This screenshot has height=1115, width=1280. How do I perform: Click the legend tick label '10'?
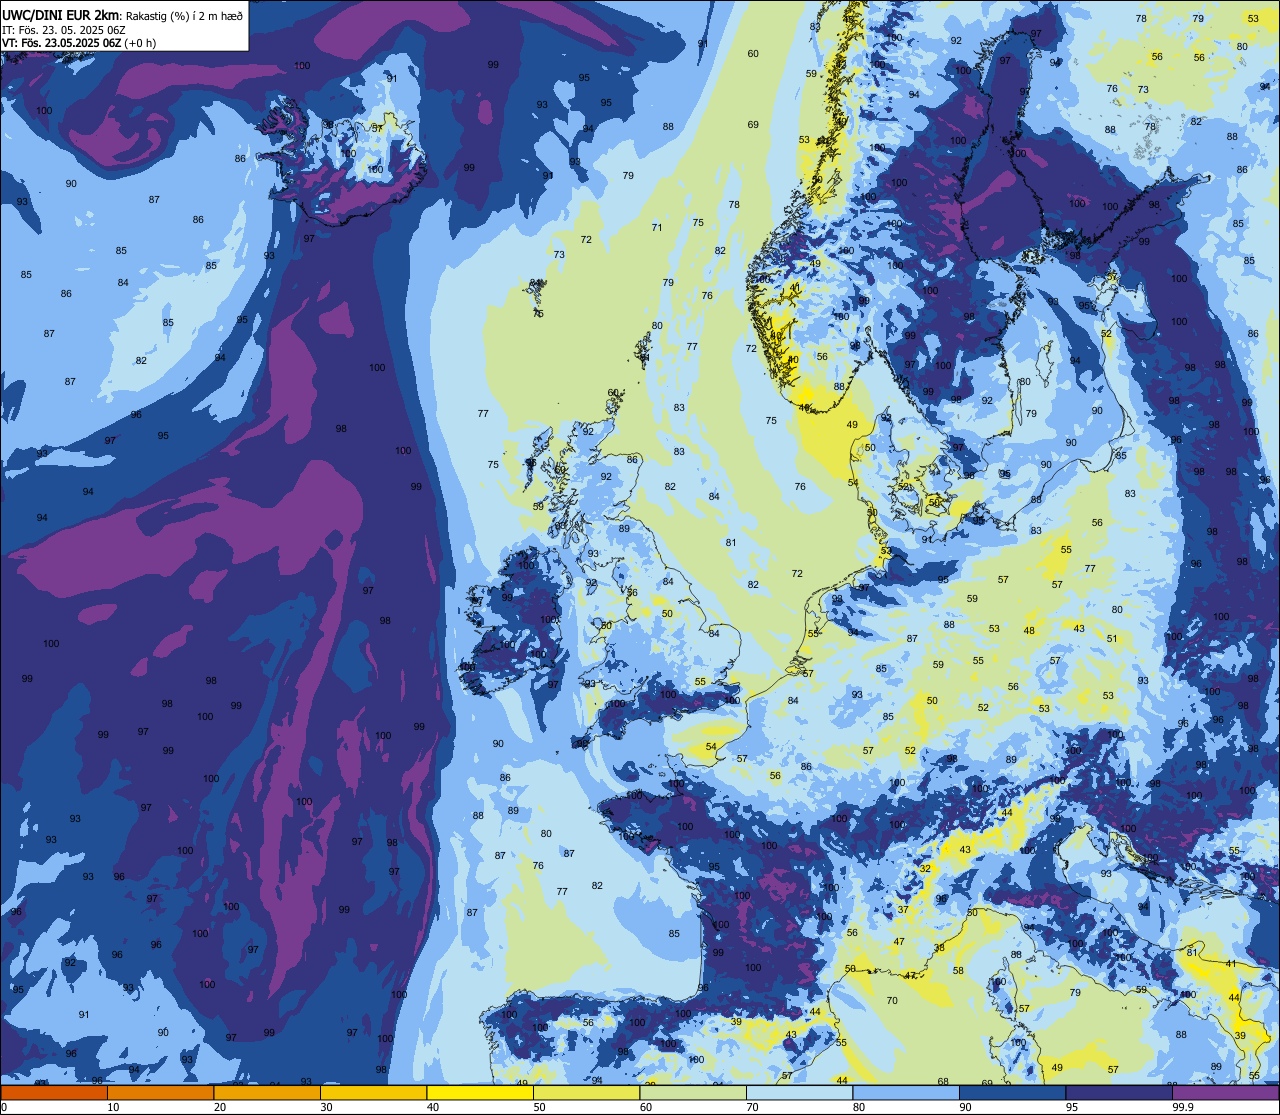113,1107
